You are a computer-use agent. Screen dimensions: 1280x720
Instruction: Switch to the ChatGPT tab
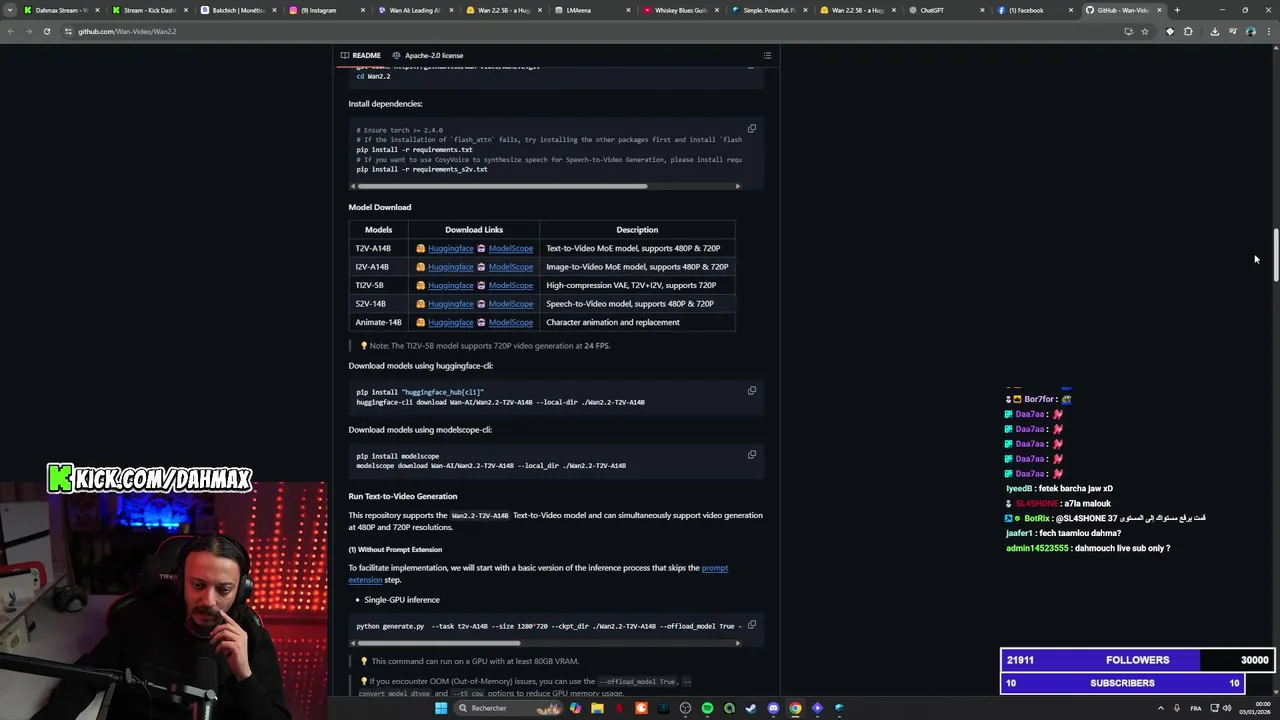(x=945, y=10)
